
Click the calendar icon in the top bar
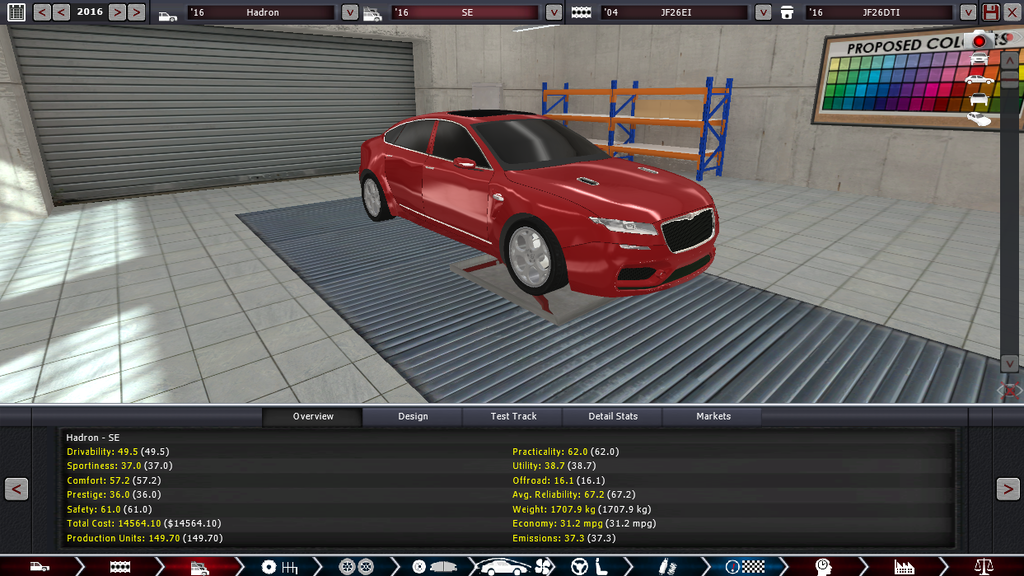click(15, 12)
